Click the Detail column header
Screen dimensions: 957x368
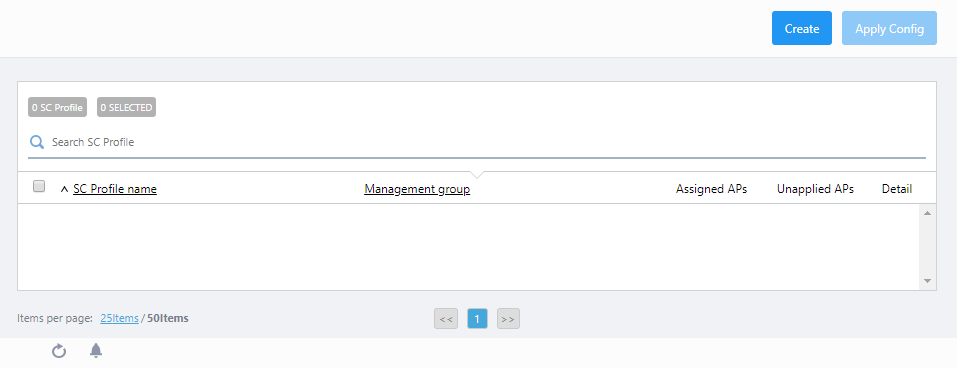tap(897, 189)
